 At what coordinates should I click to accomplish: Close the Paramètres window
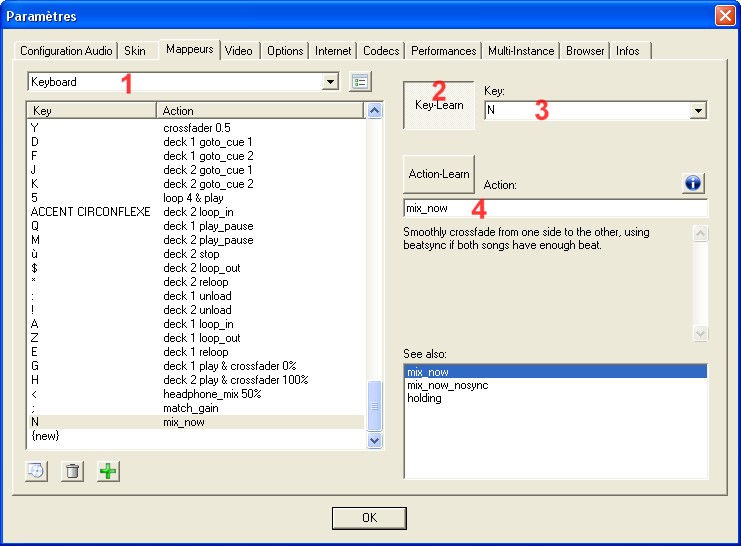click(x=725, y=16)
